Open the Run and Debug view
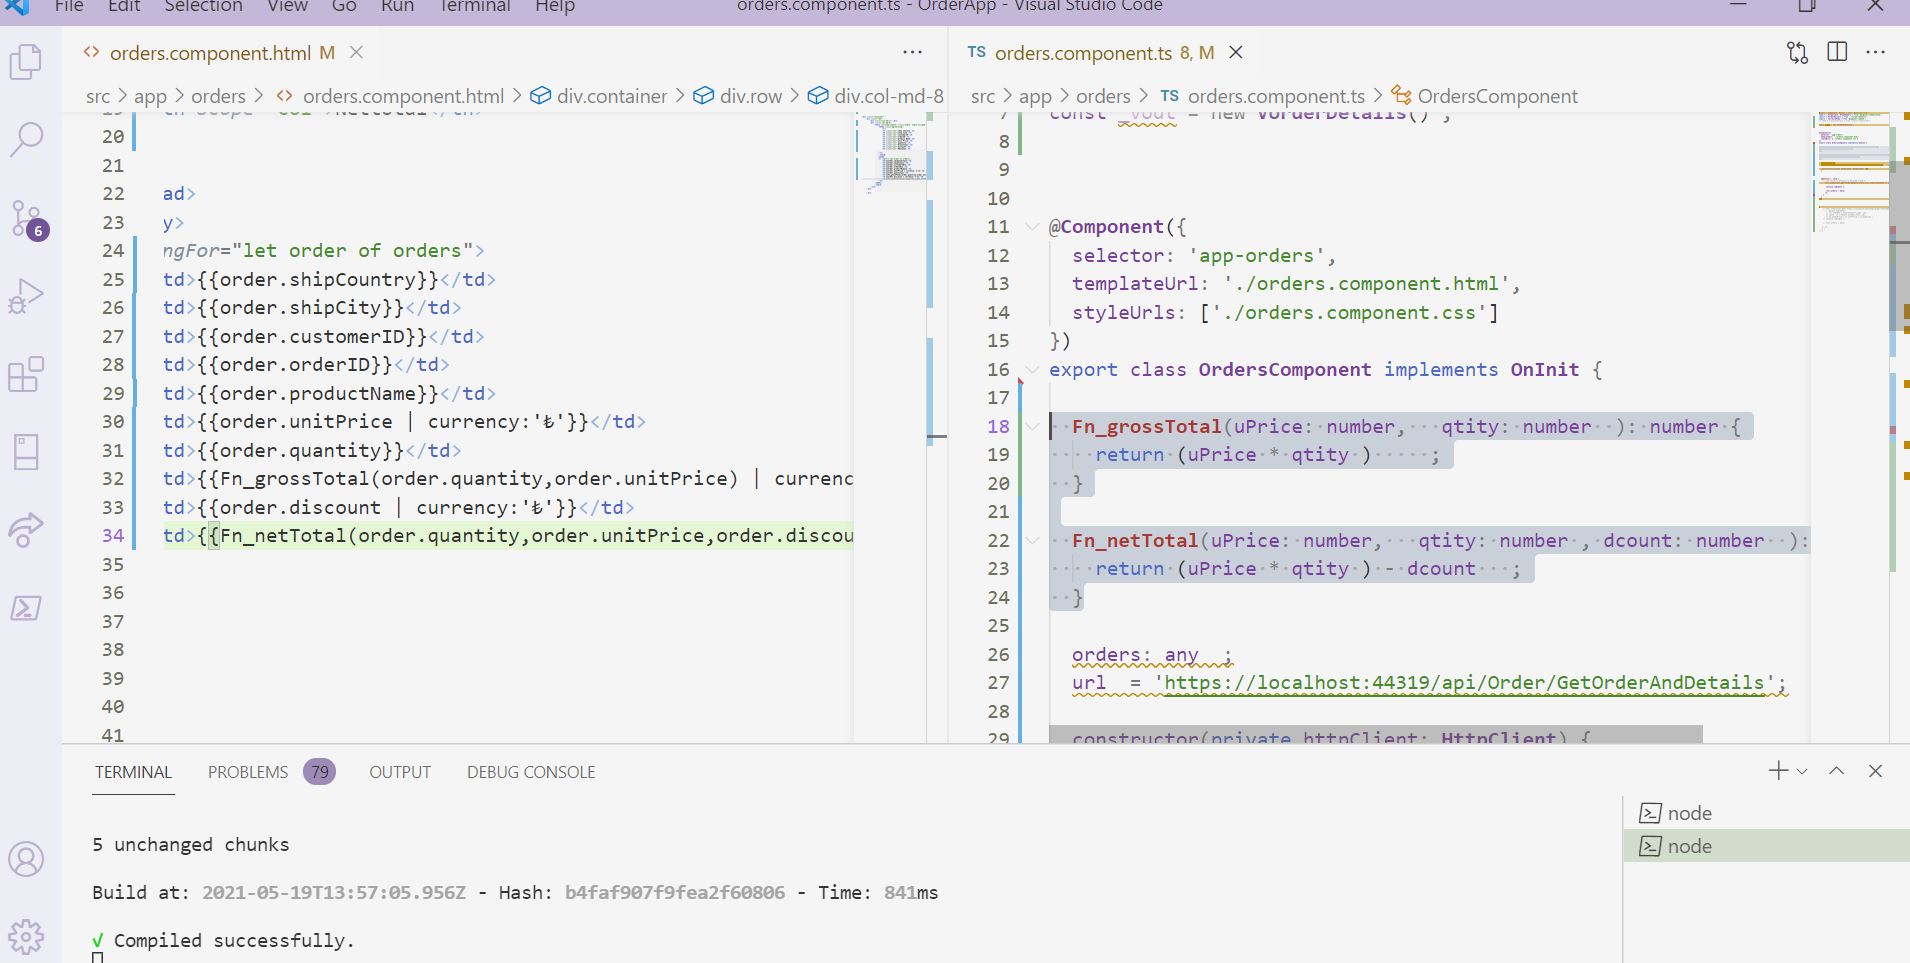The image size is (1910, 963). point(26,296)
